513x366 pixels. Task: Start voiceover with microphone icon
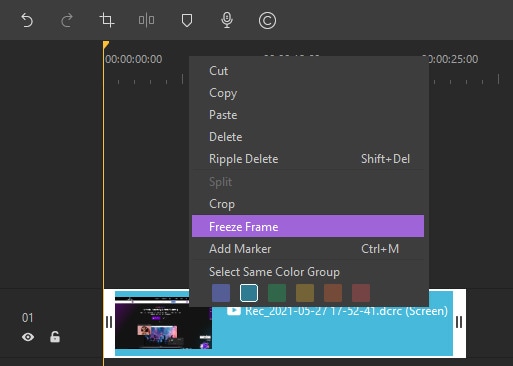click(227, 20)
